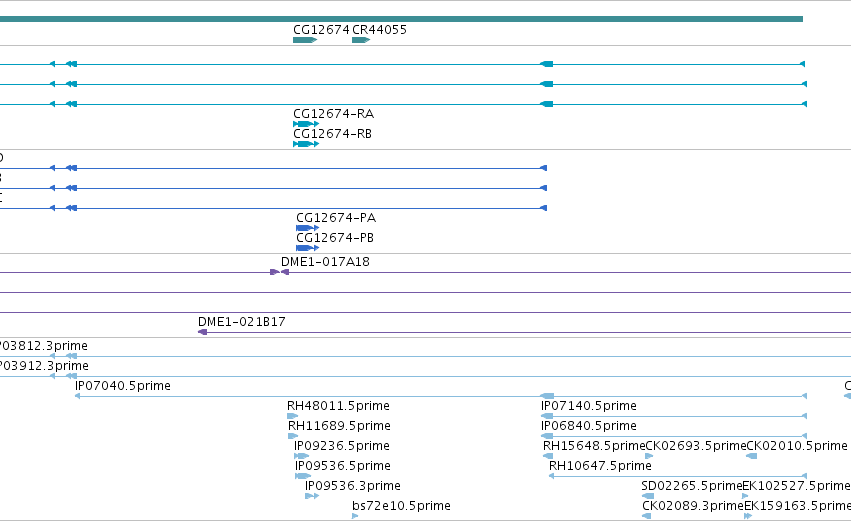This screenshot has height=521, width=851.
Task: Select the DME1-021B17 label
Action: click(x=242, y=322)
